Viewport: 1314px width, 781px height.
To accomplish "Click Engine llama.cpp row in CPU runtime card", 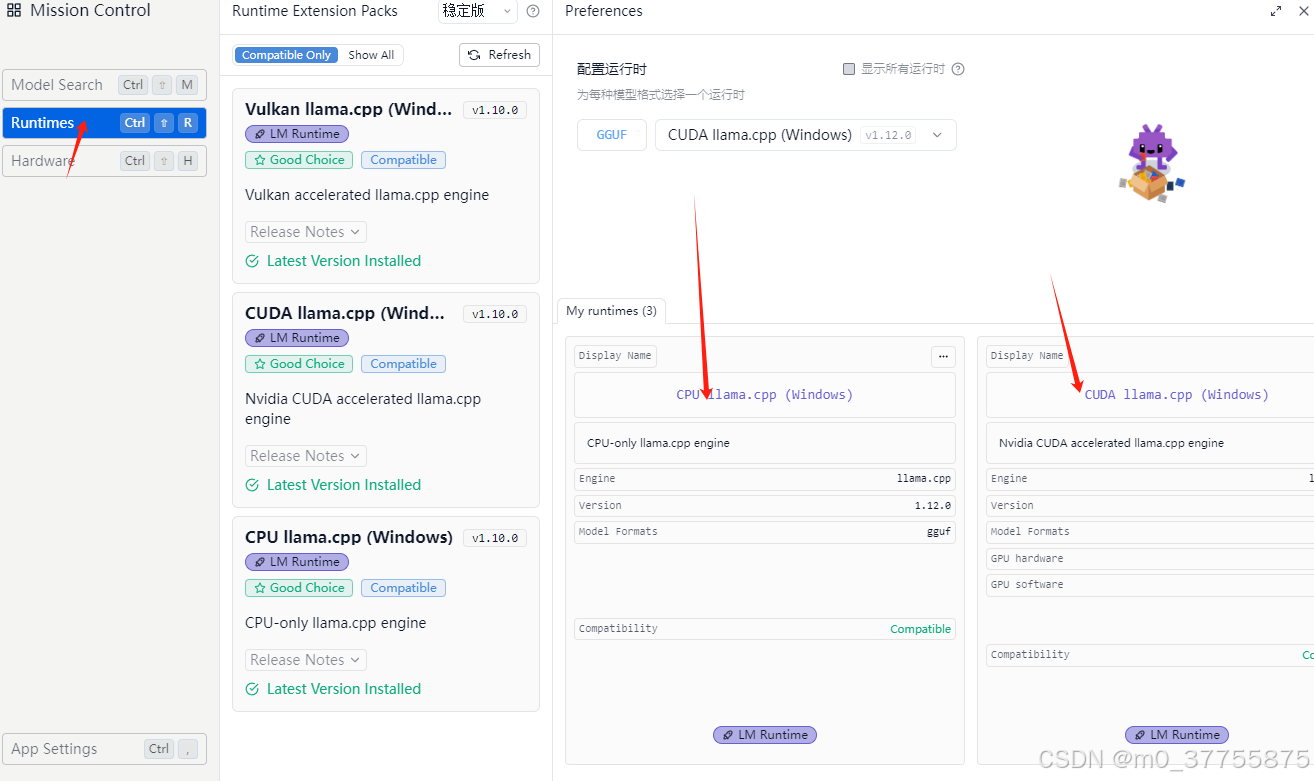I will coord(765,479).
